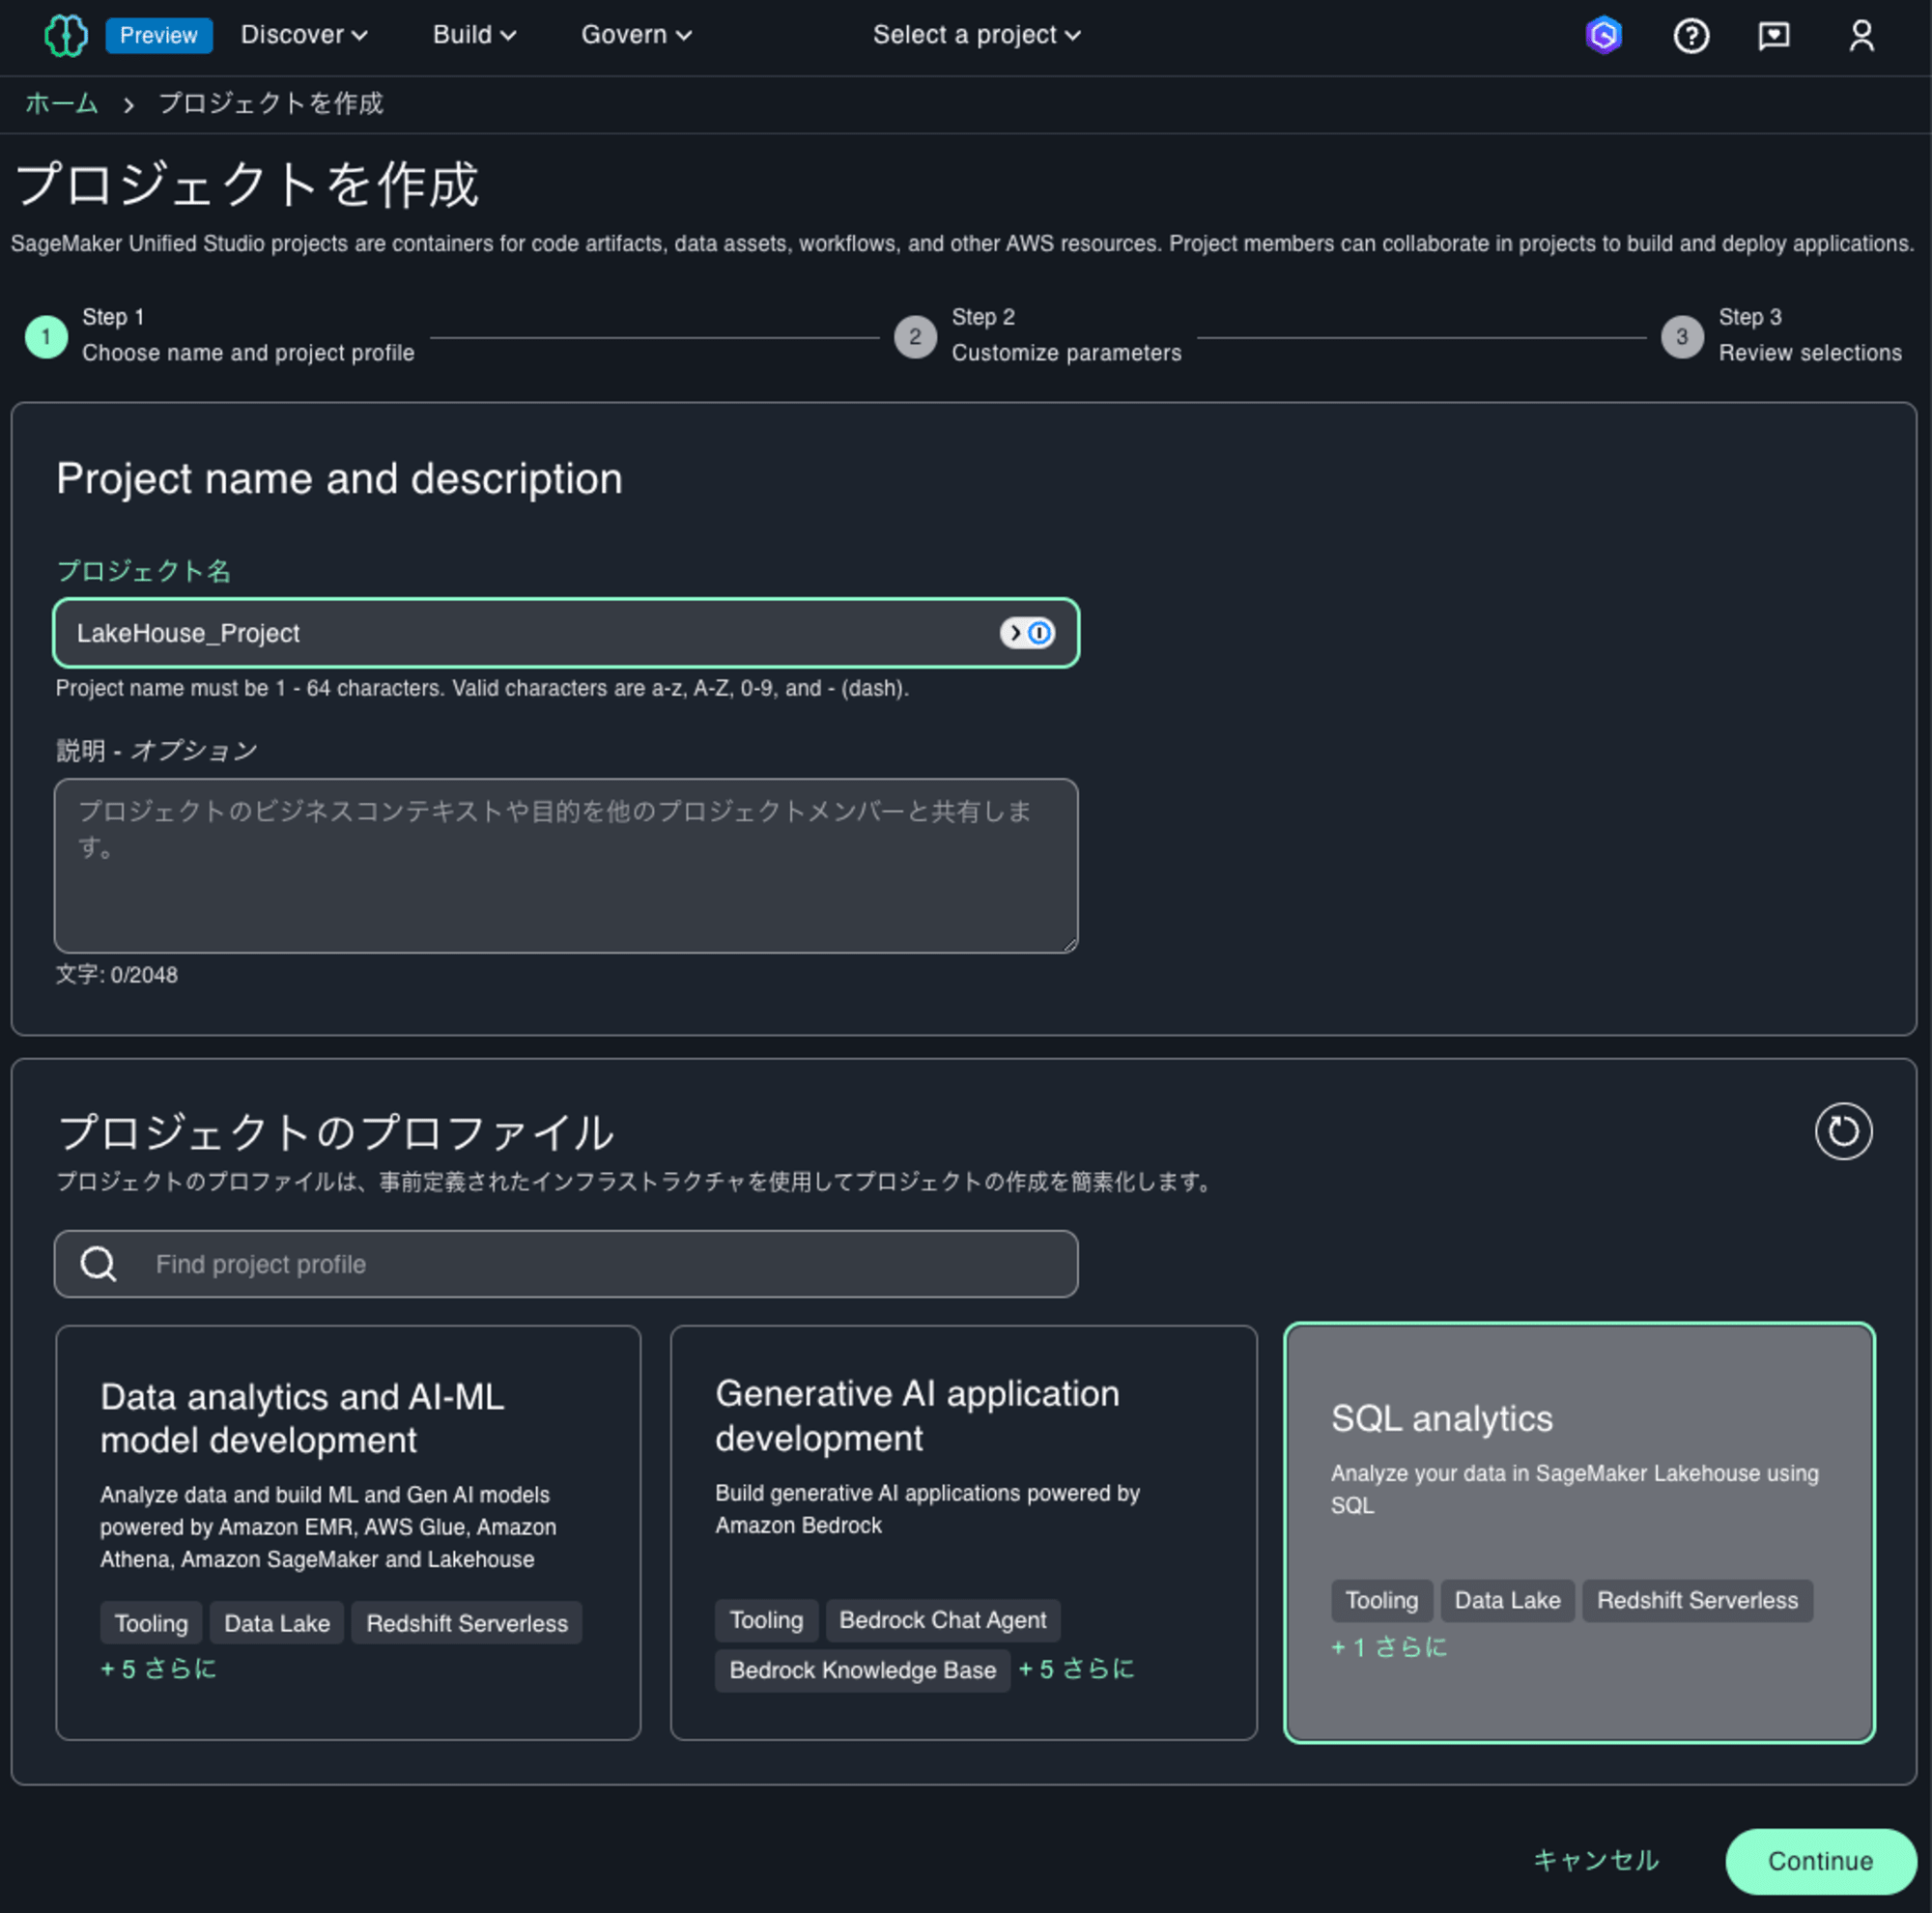Viewport: 1932px width, 1913px height.
Task: Go to ホーム breadcrumb link
Action: pos(61,104)
